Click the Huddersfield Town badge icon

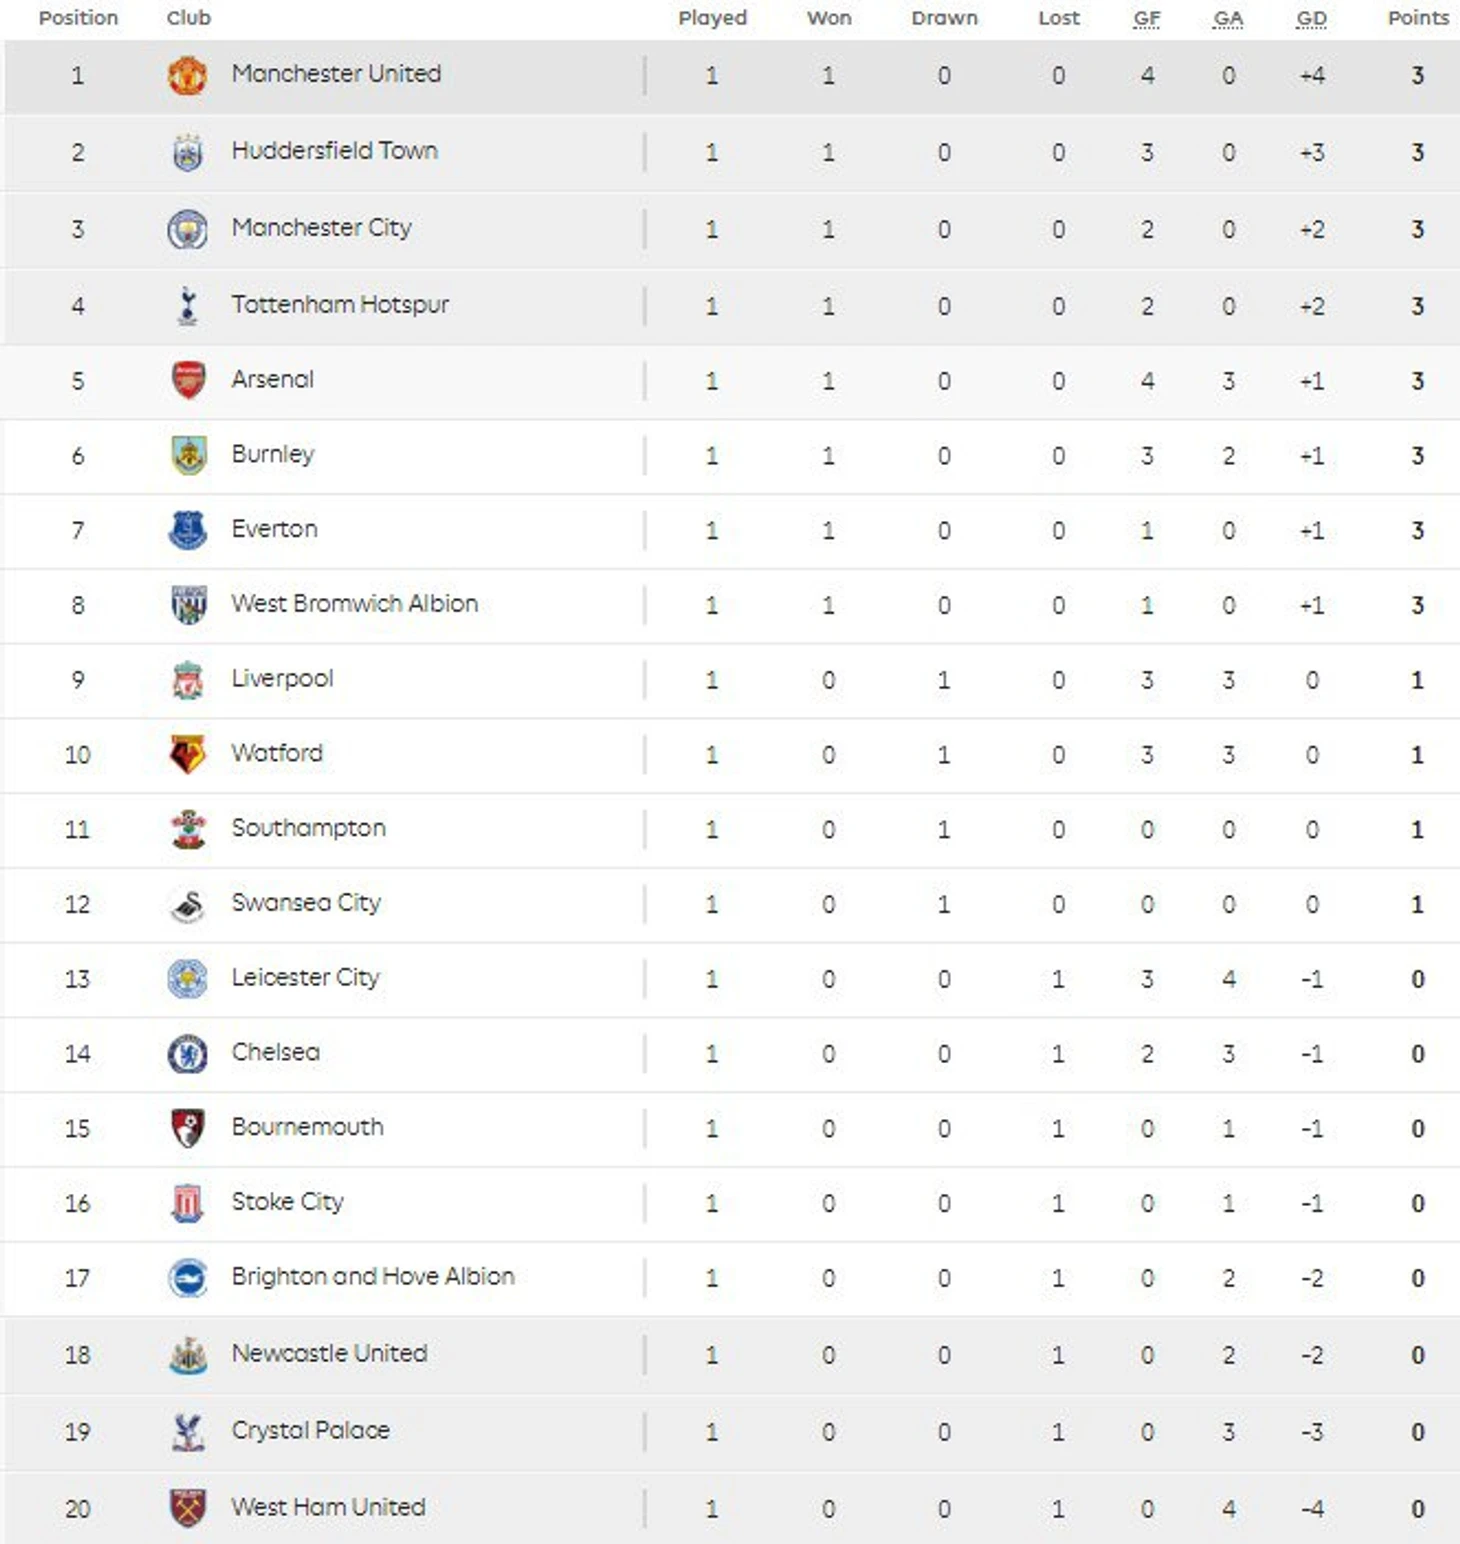pos(187,152)
